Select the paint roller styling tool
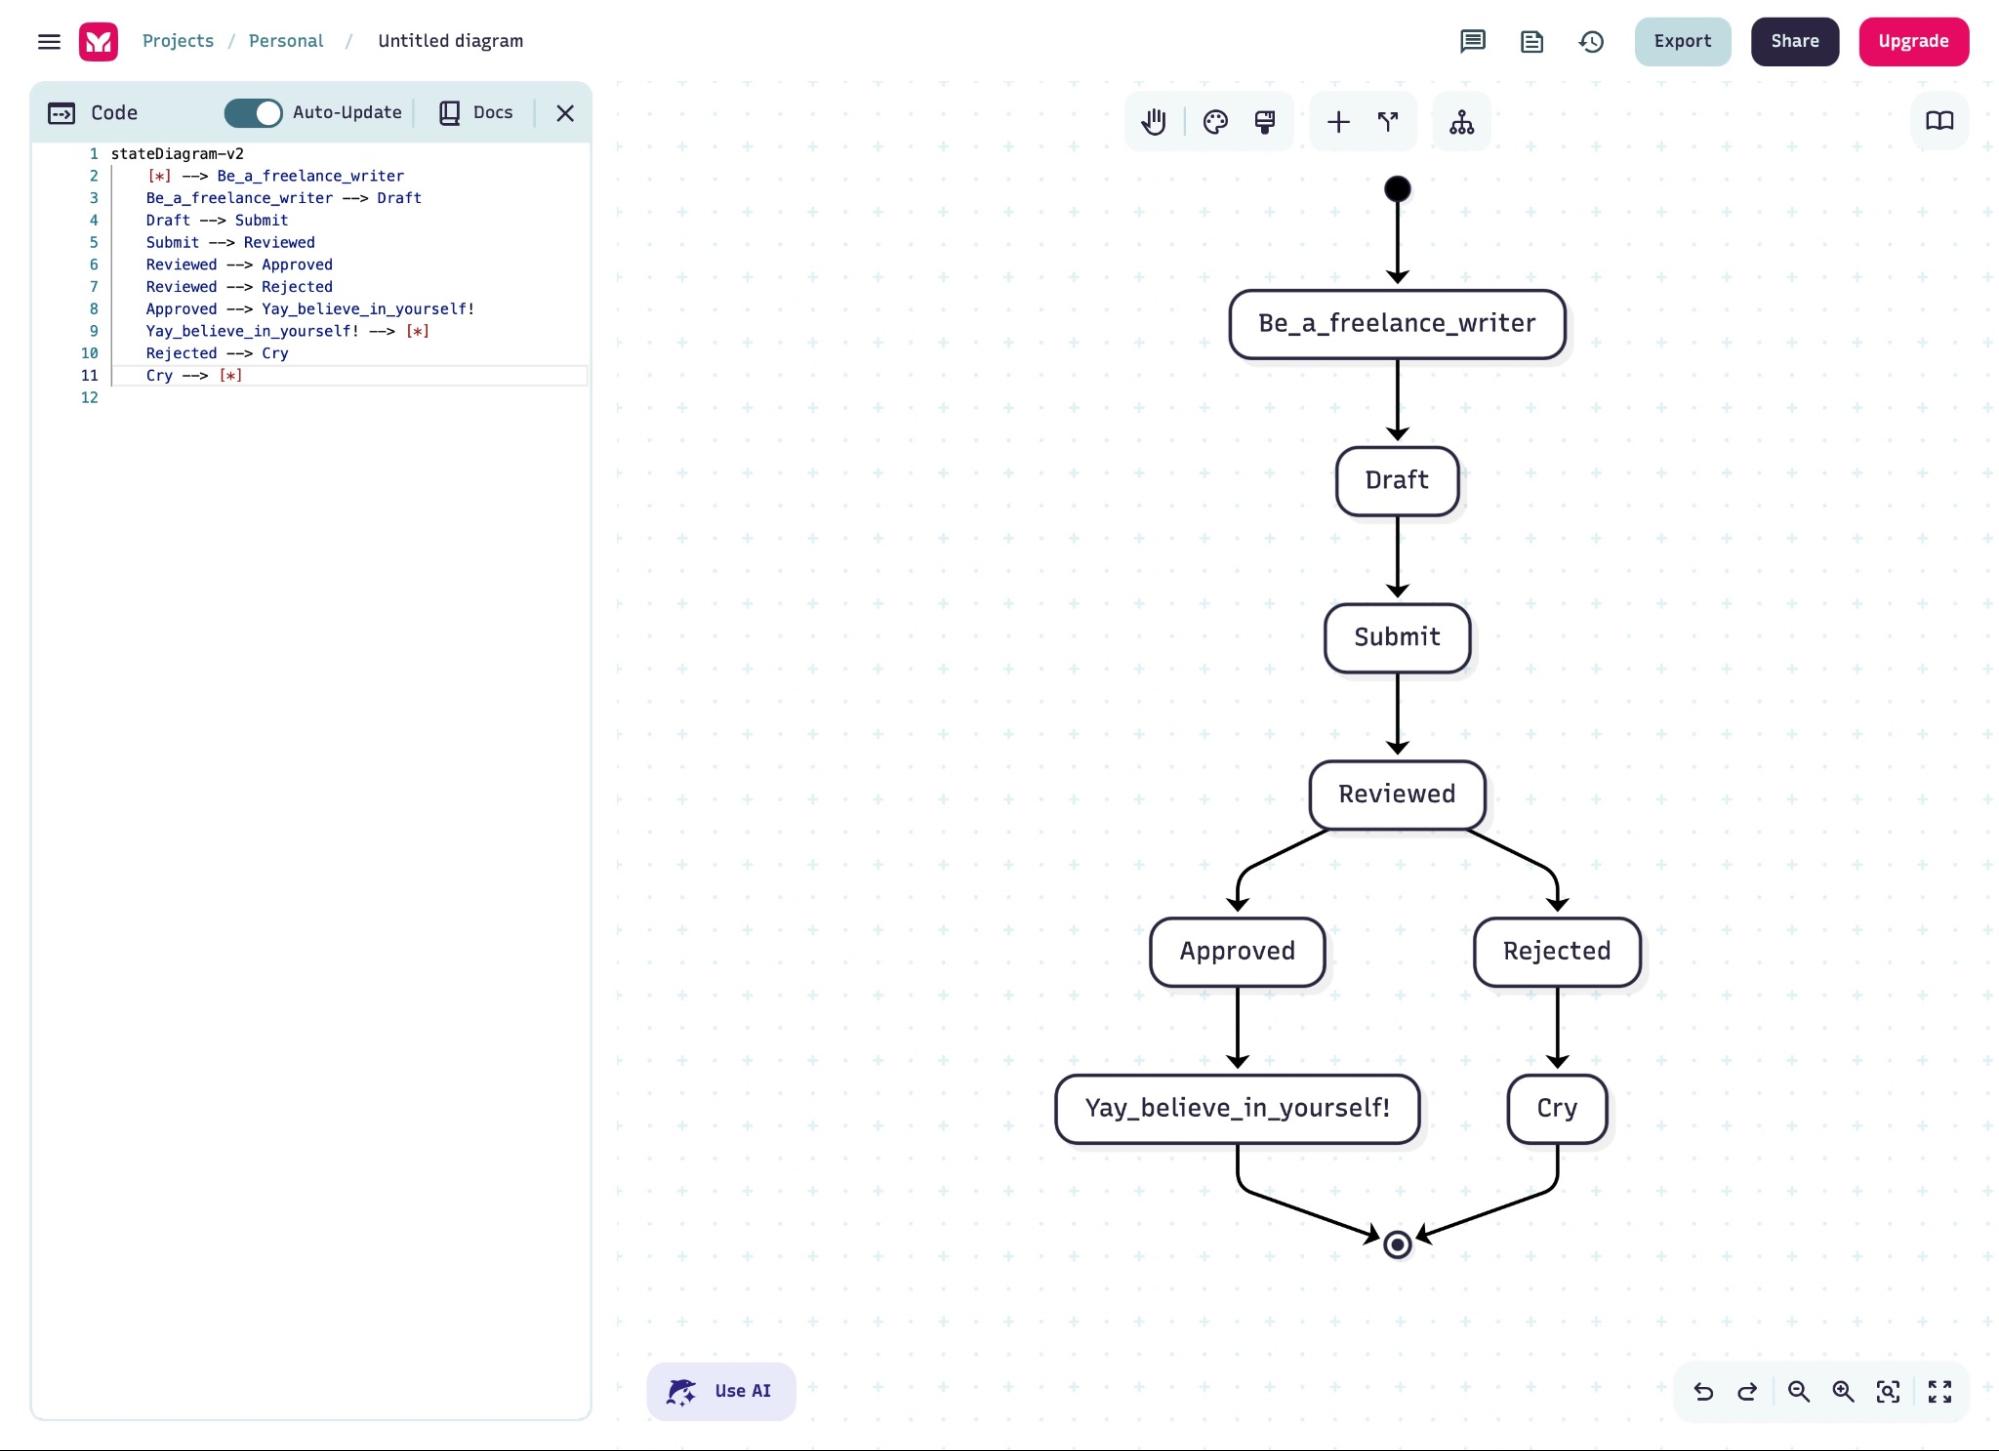The height and width of the screenshot is (1451, 1999). (x=1263, y=122)
